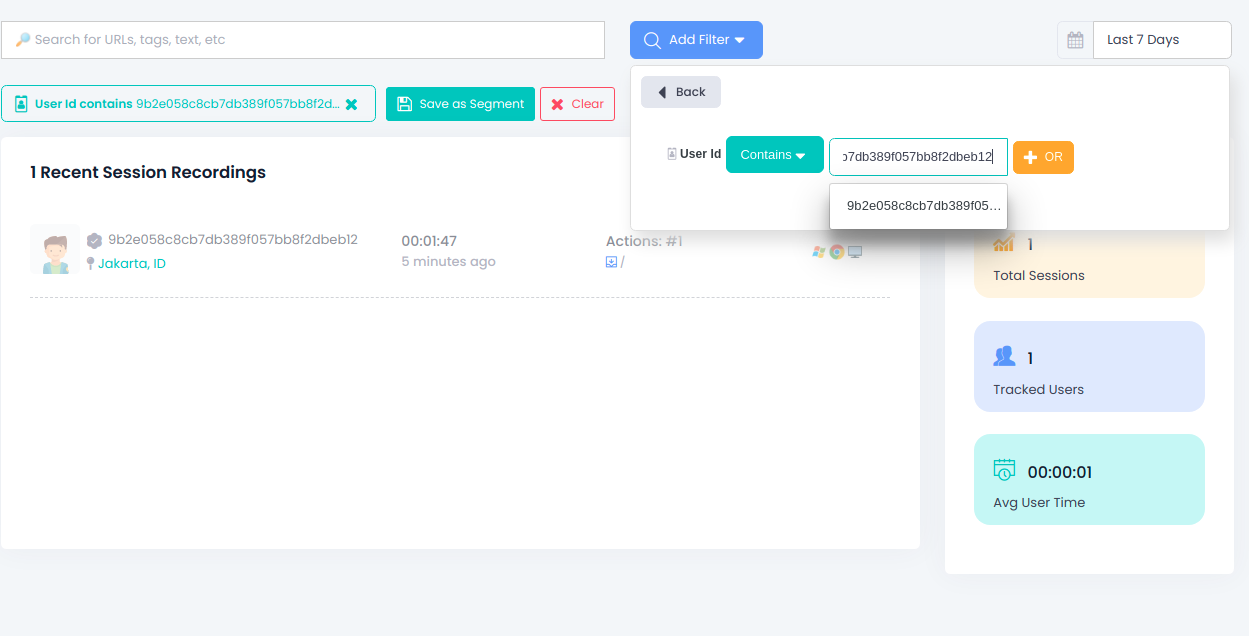Click the Chrome browser icon on the session row

(836, 251)
